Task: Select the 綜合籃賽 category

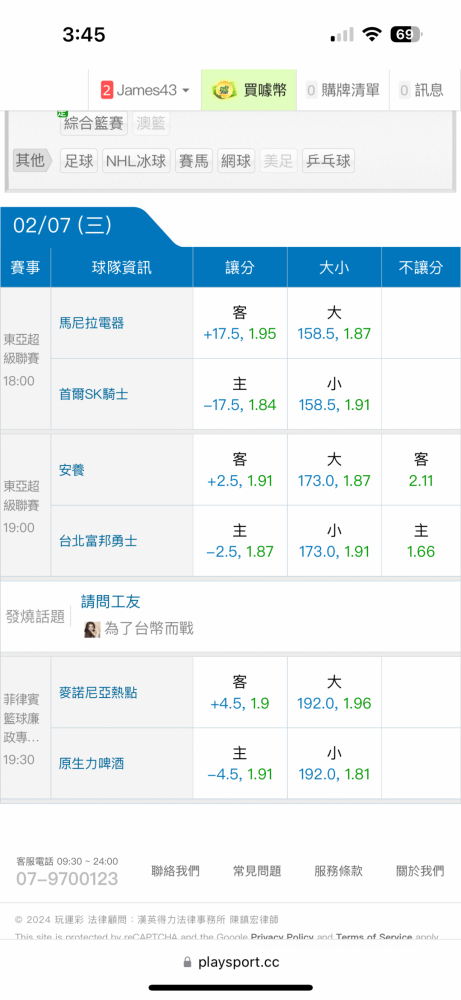Action: [94, 123]
